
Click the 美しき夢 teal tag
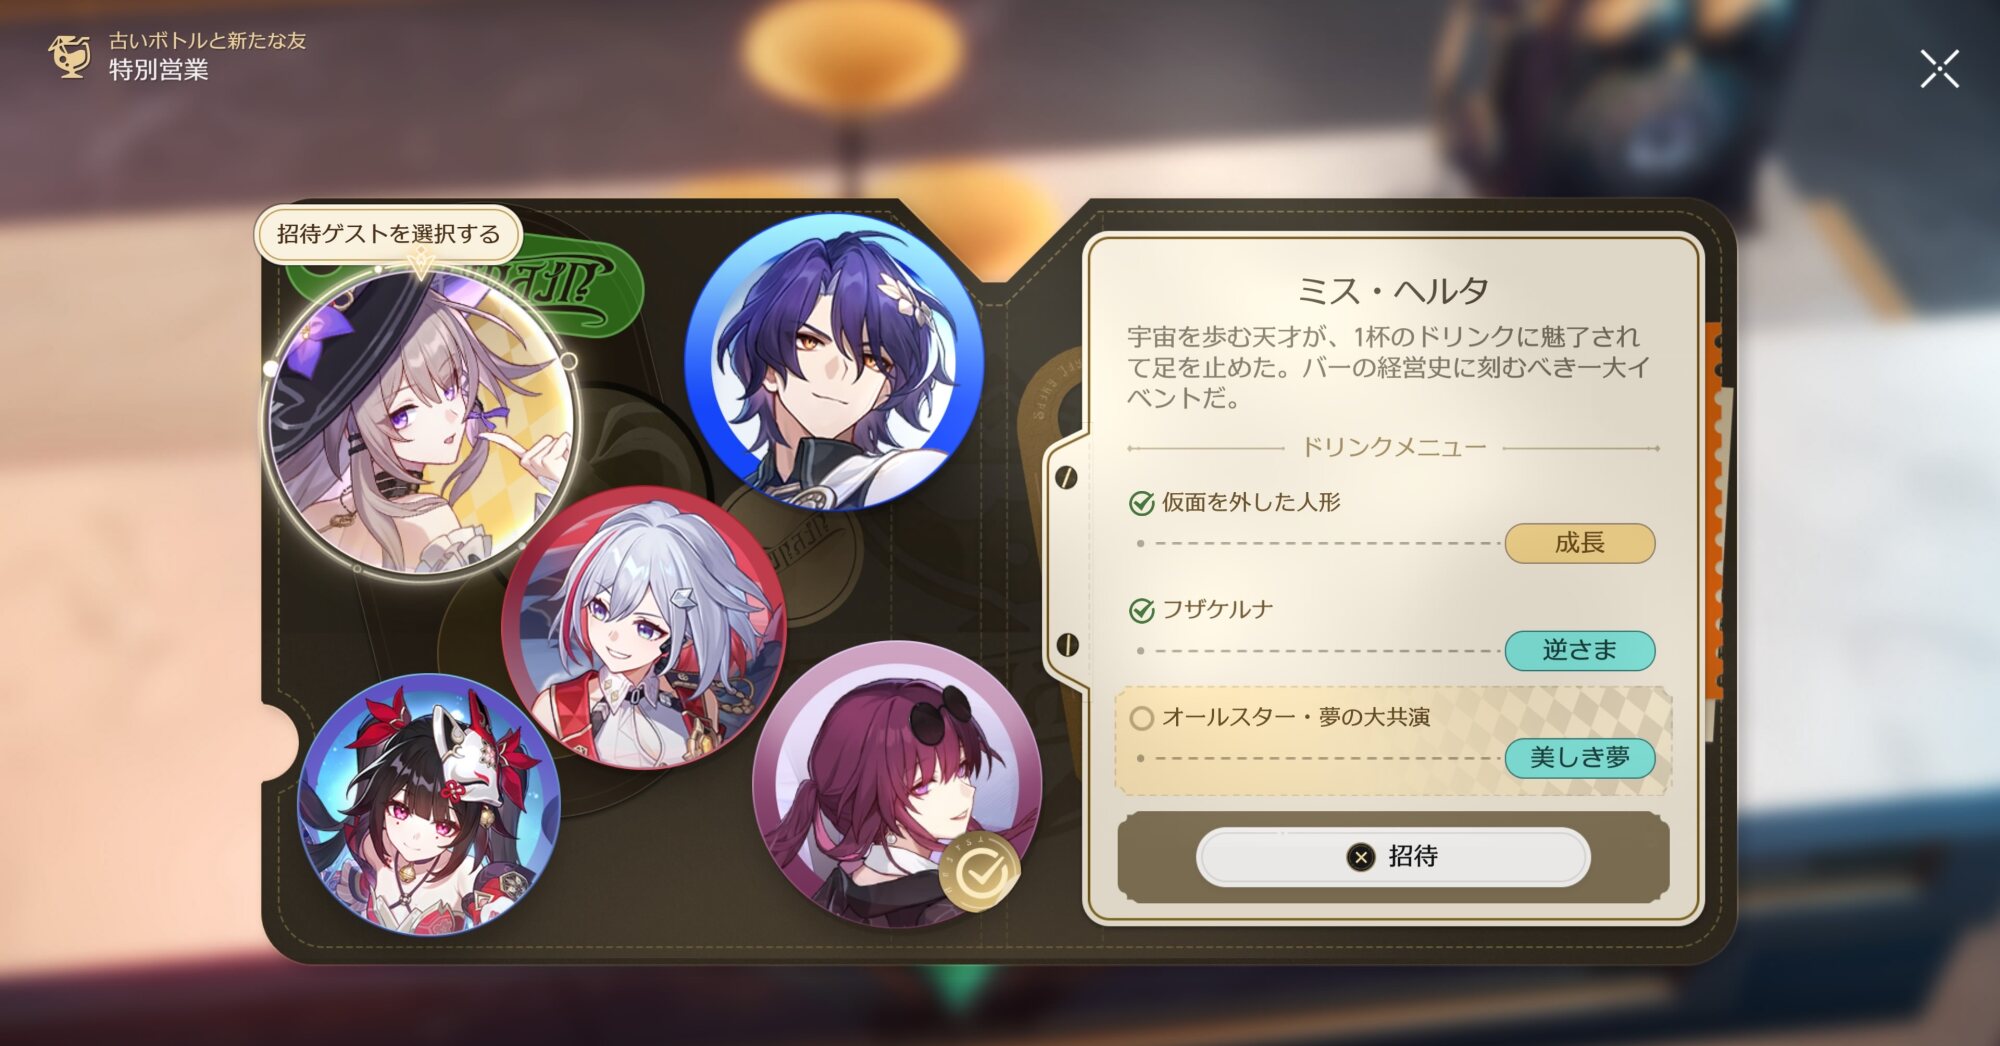tap(1580, 758)
